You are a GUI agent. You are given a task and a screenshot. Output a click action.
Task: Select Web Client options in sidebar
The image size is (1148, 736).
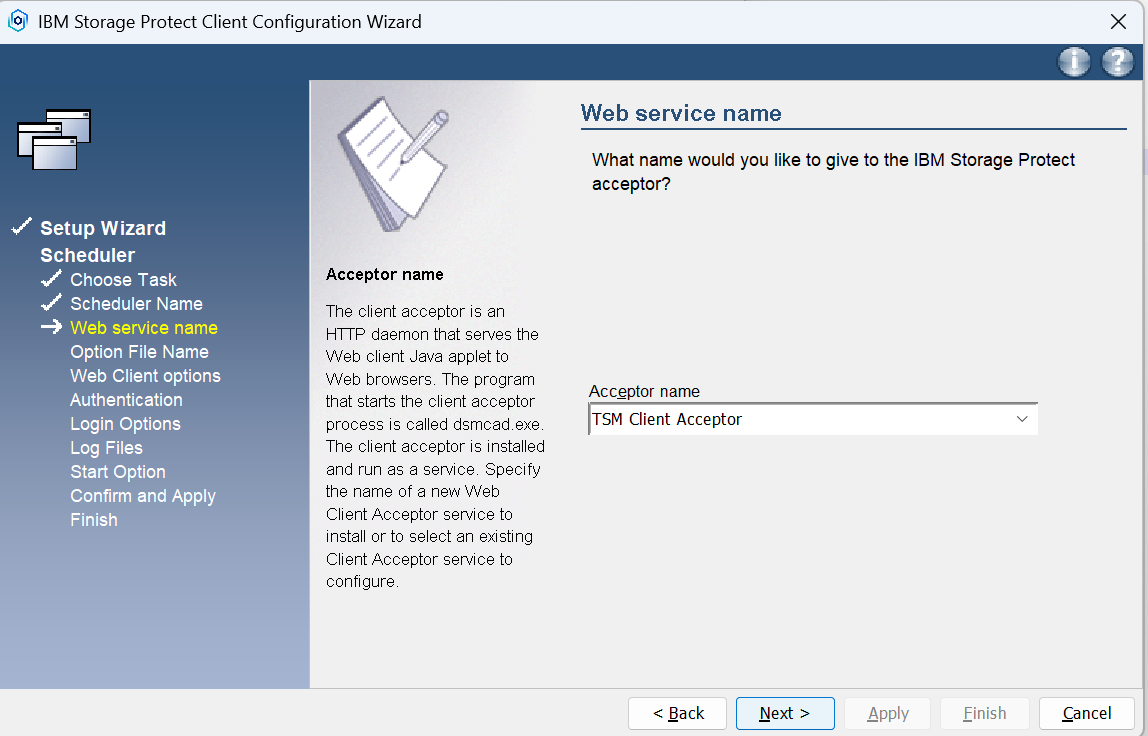[145, 376]
